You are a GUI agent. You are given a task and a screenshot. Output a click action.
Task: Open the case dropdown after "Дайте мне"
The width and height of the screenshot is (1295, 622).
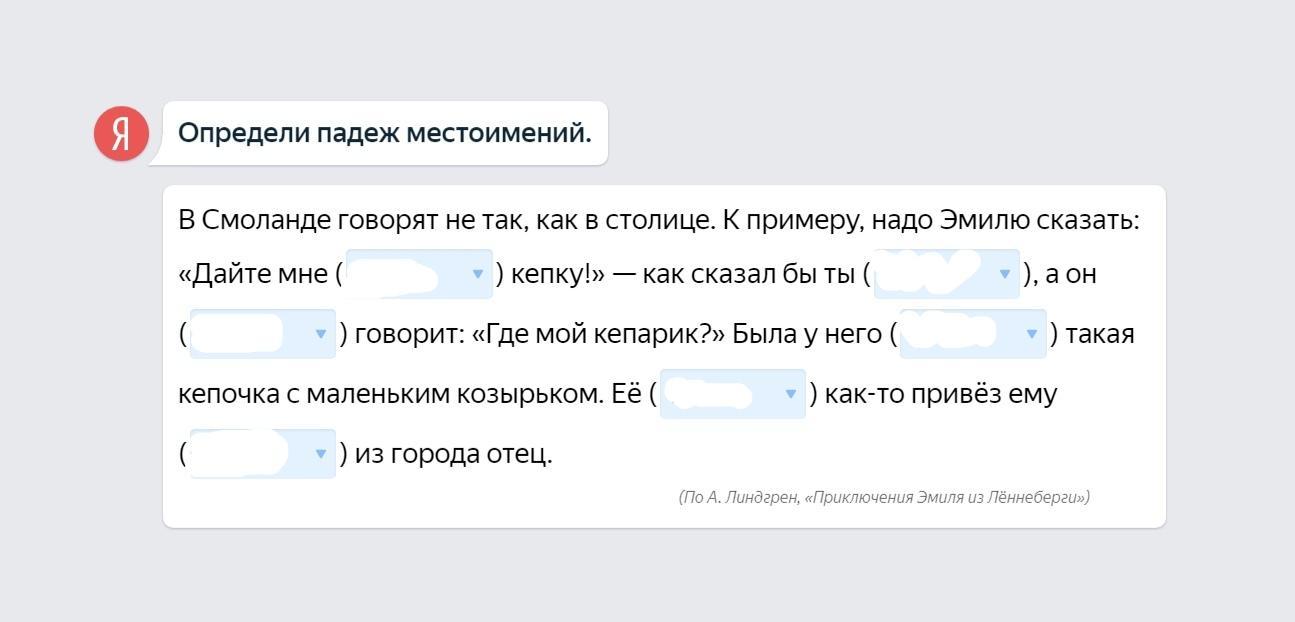pyautogui.click(x=418, y=274)
